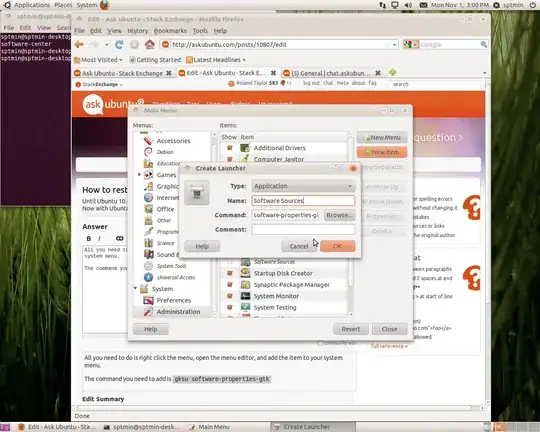
Task: Click the power icon in top panel
Action: 532,5
